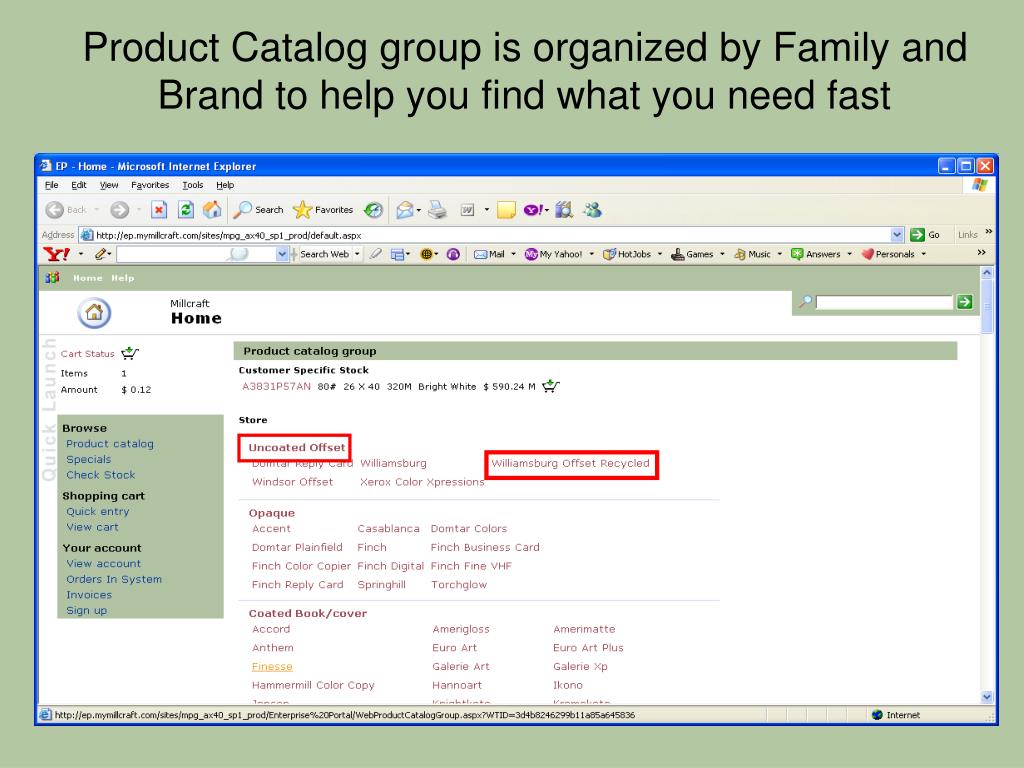Open the Specials link
1024x768 pixels.
tap(89, 459)
